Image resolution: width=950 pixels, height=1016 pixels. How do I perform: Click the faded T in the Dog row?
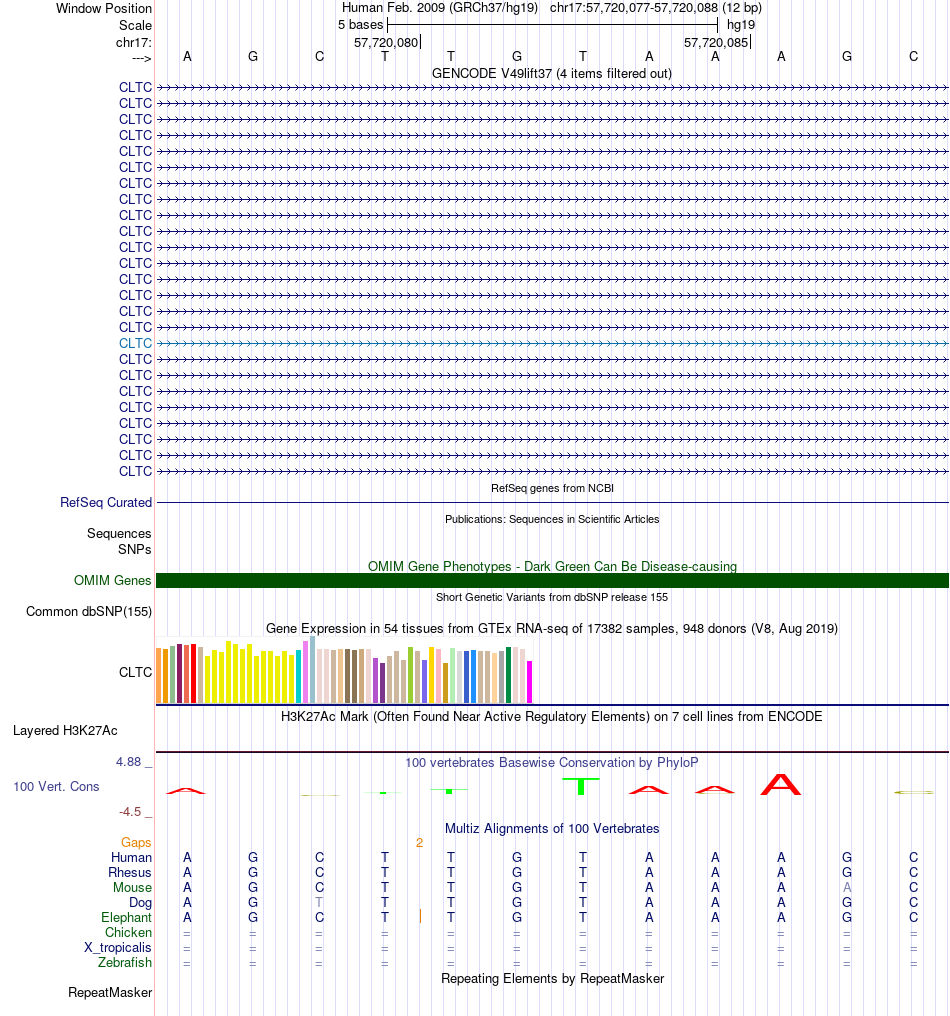pos(319,902)
